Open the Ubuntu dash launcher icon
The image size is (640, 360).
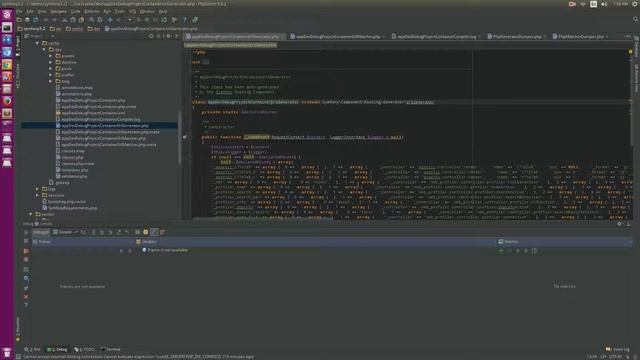point(7,15)
